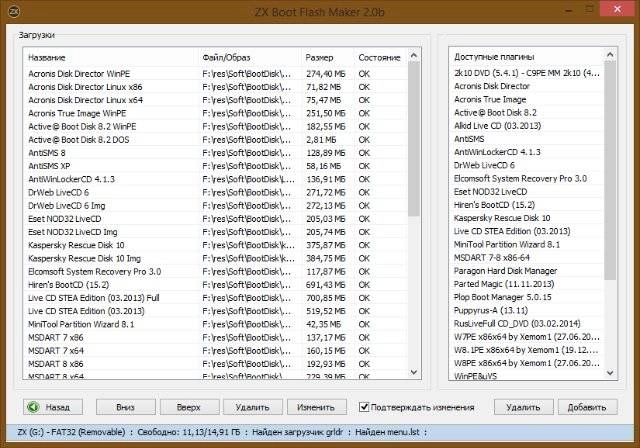Click the Добавить button

[x=587, y=407]
